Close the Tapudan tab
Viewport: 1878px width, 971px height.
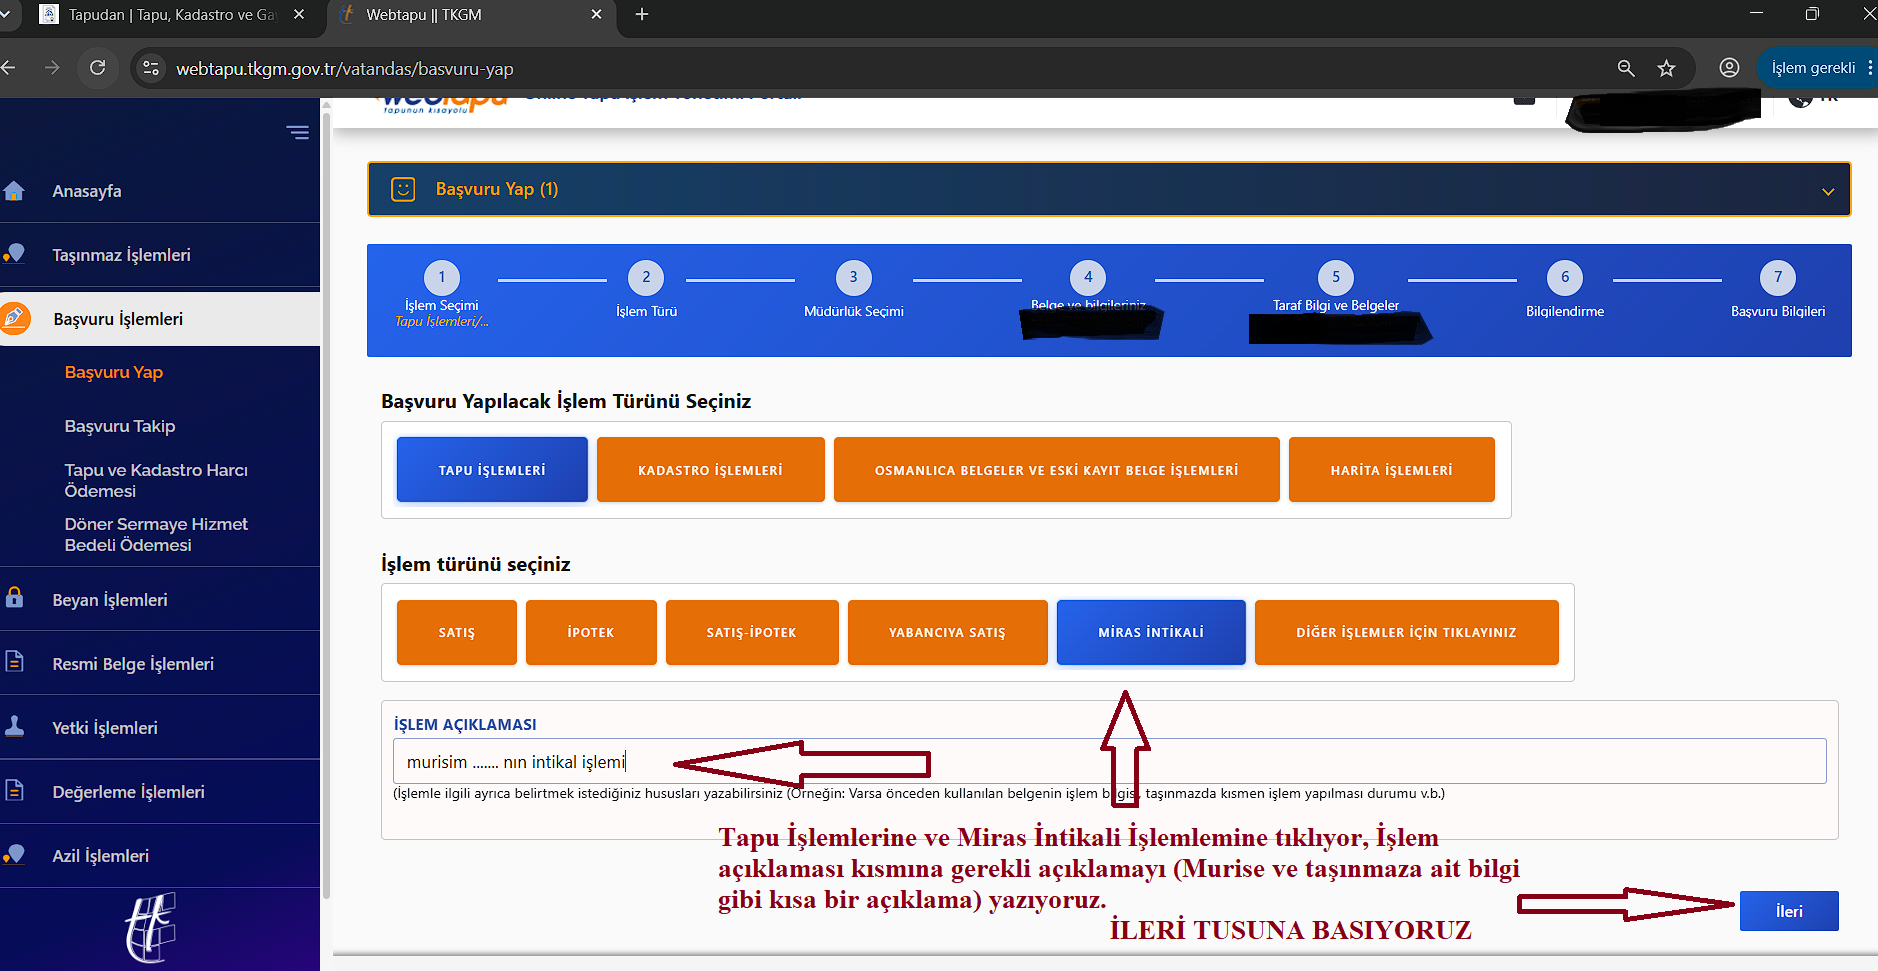click(x=299, y=14)
